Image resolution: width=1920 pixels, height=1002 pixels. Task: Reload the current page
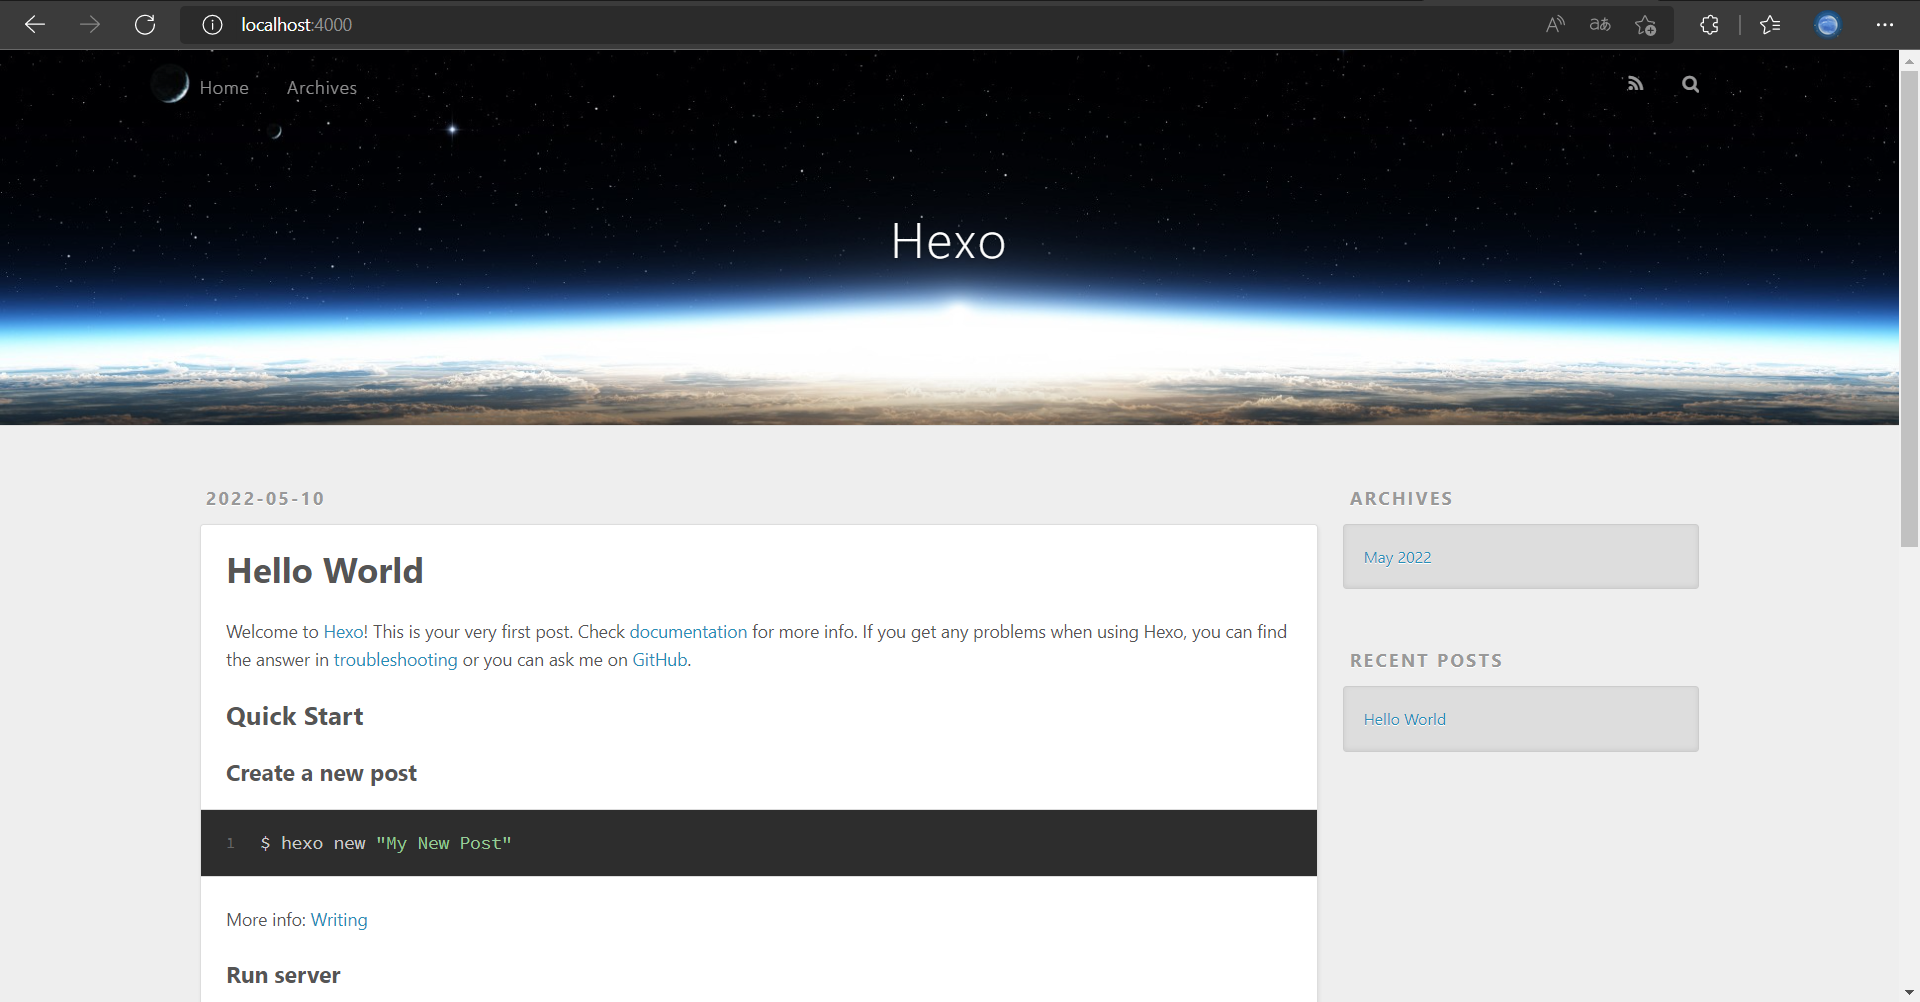(145, 25)
